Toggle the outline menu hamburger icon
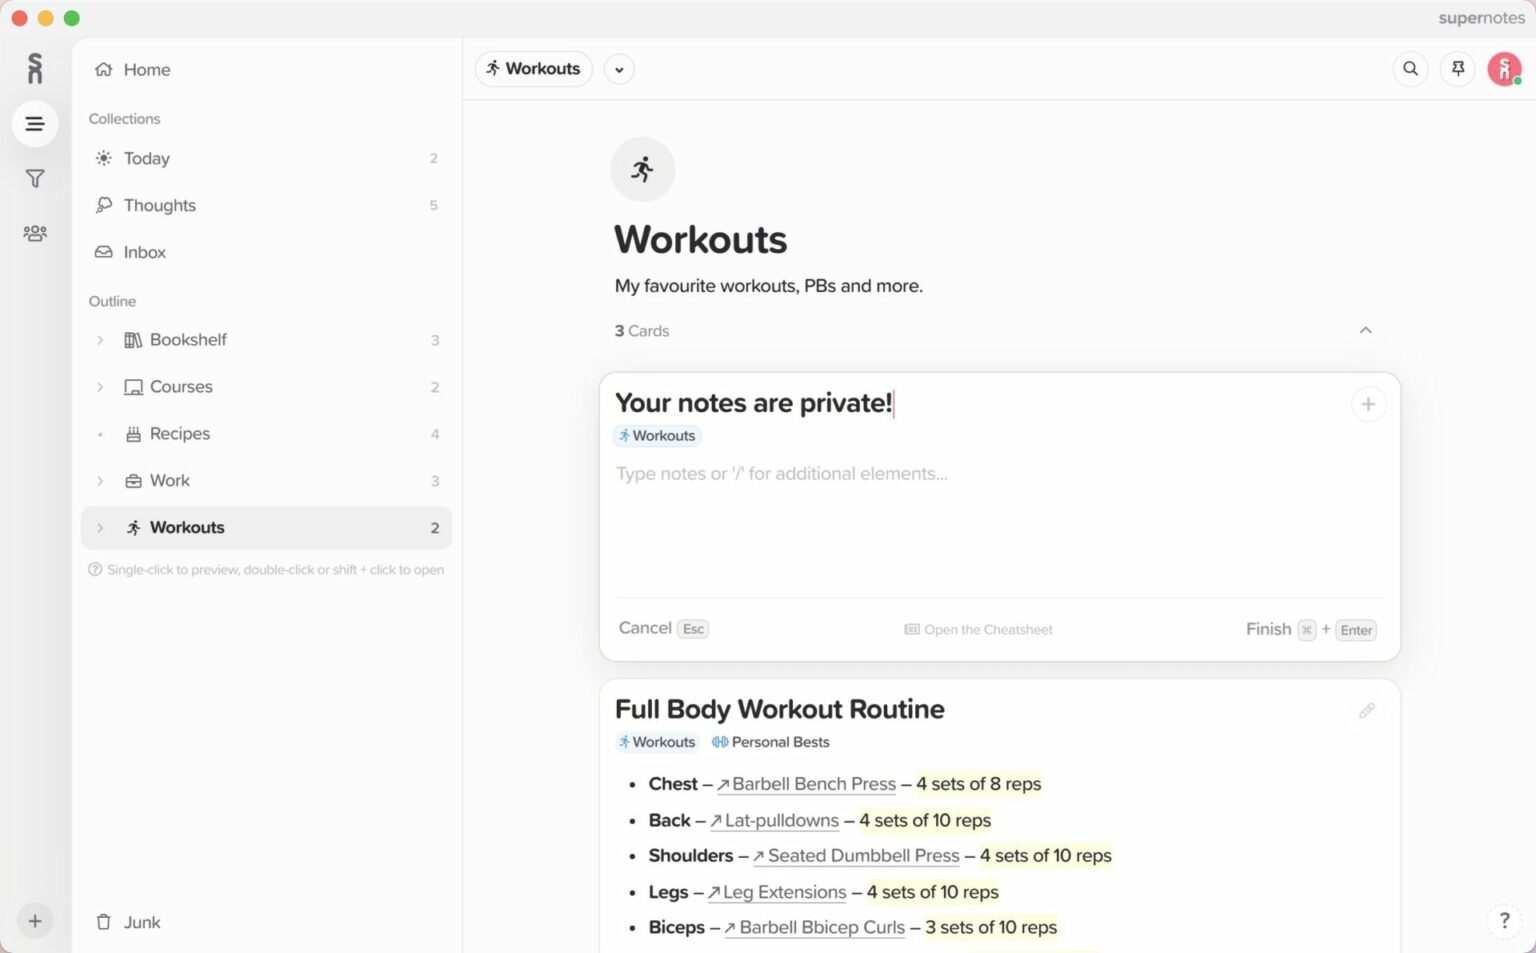 pos(35,124)
